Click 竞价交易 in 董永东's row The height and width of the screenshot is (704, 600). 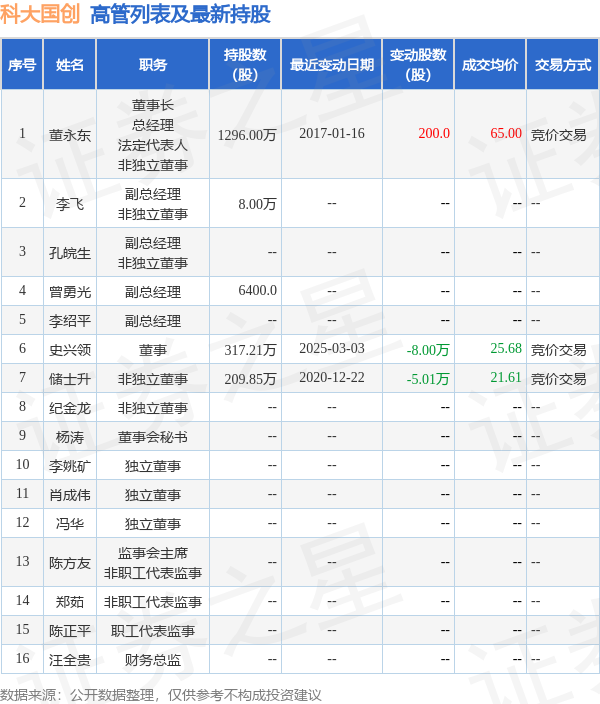tap(559, 135)
